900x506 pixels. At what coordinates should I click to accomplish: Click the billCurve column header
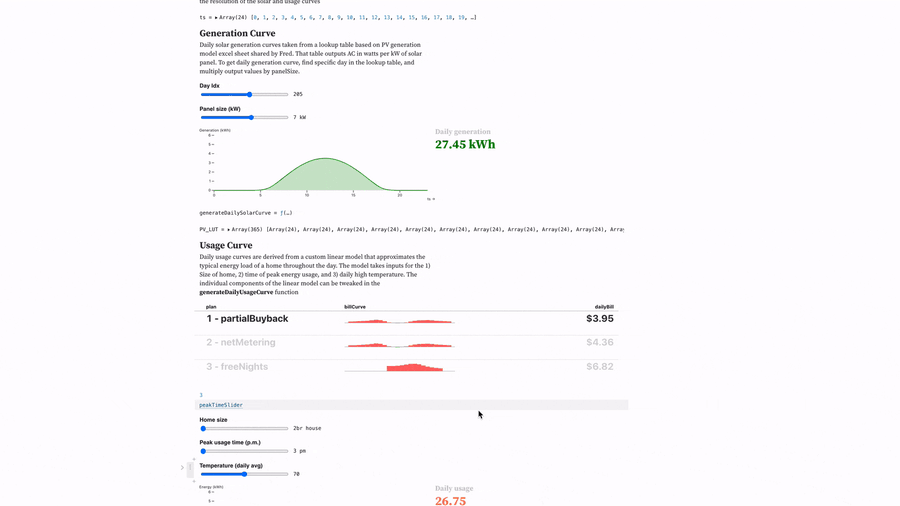pyautogui.click(x=355, y=307)
